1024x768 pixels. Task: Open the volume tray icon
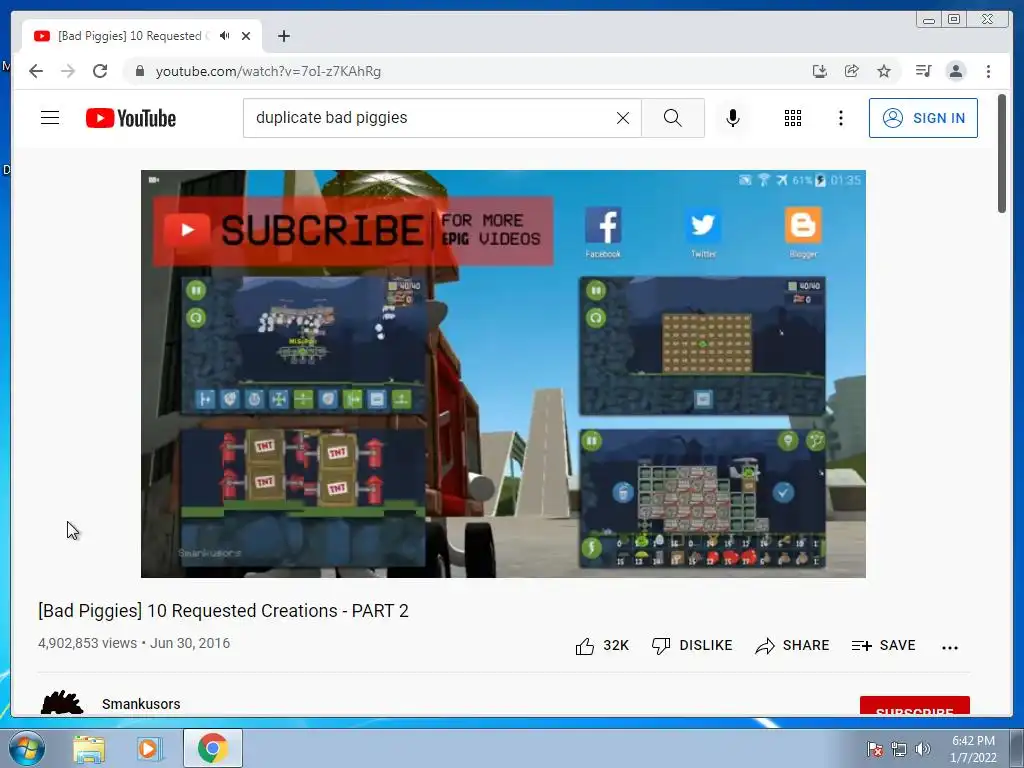pyautogui.click(x=923, y=749)
